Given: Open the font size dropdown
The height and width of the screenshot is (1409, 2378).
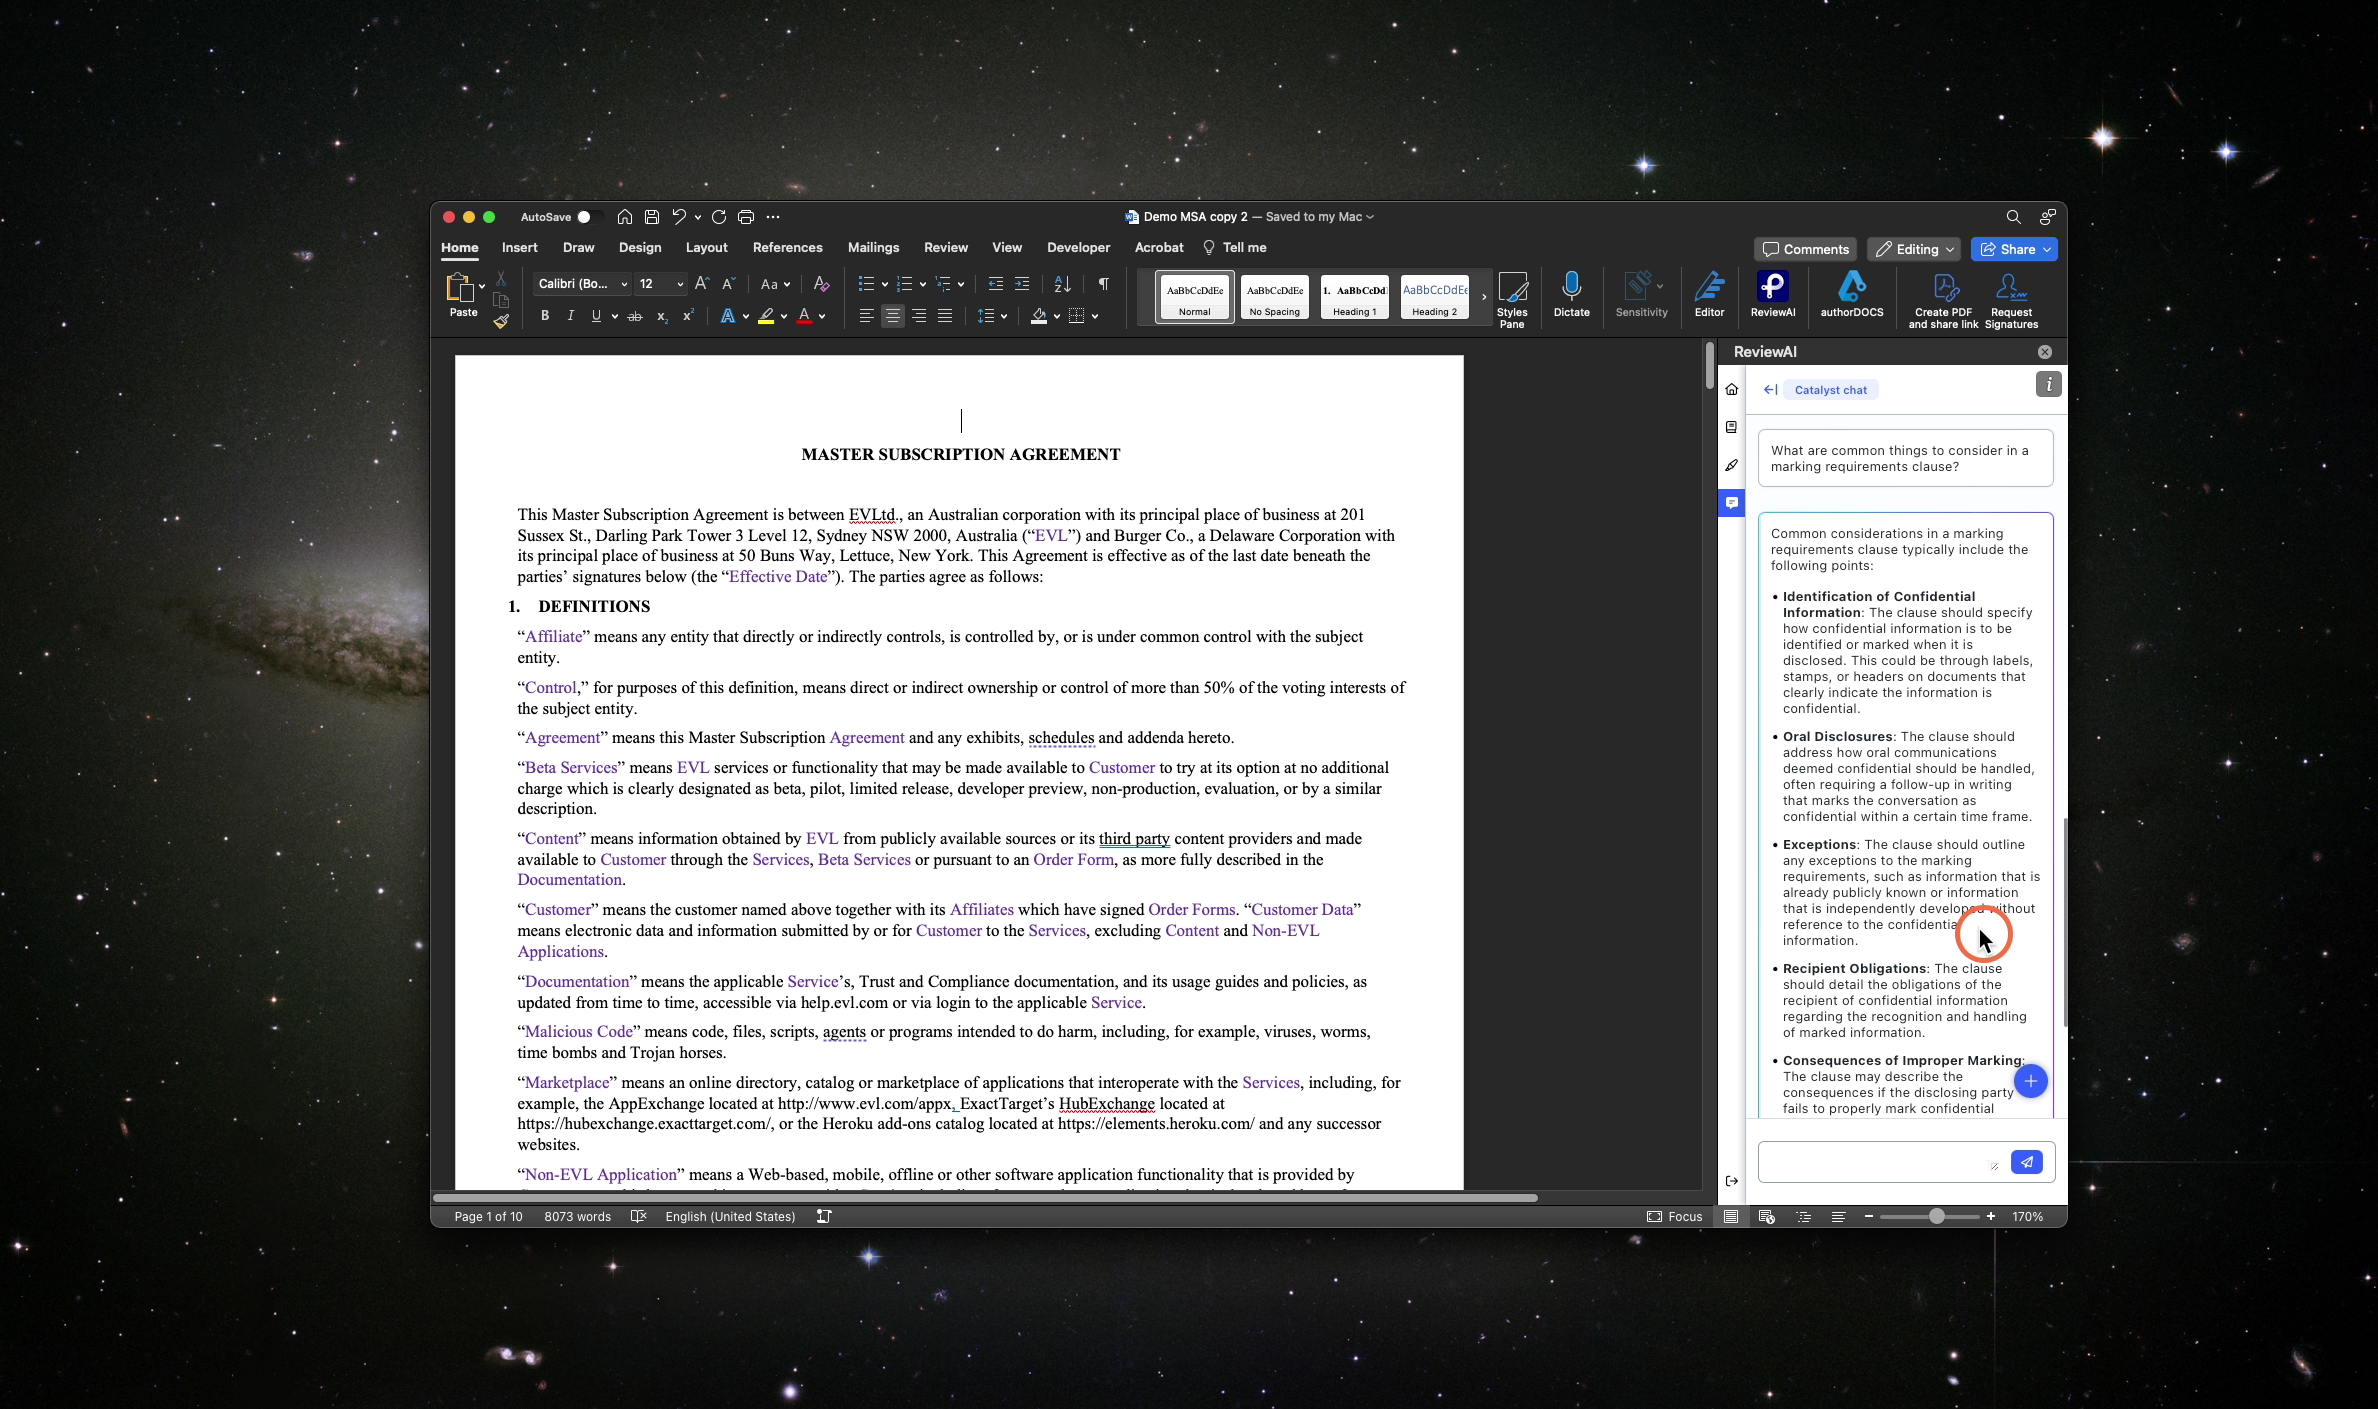Looking at the screenshot, I should pos(680,284).
